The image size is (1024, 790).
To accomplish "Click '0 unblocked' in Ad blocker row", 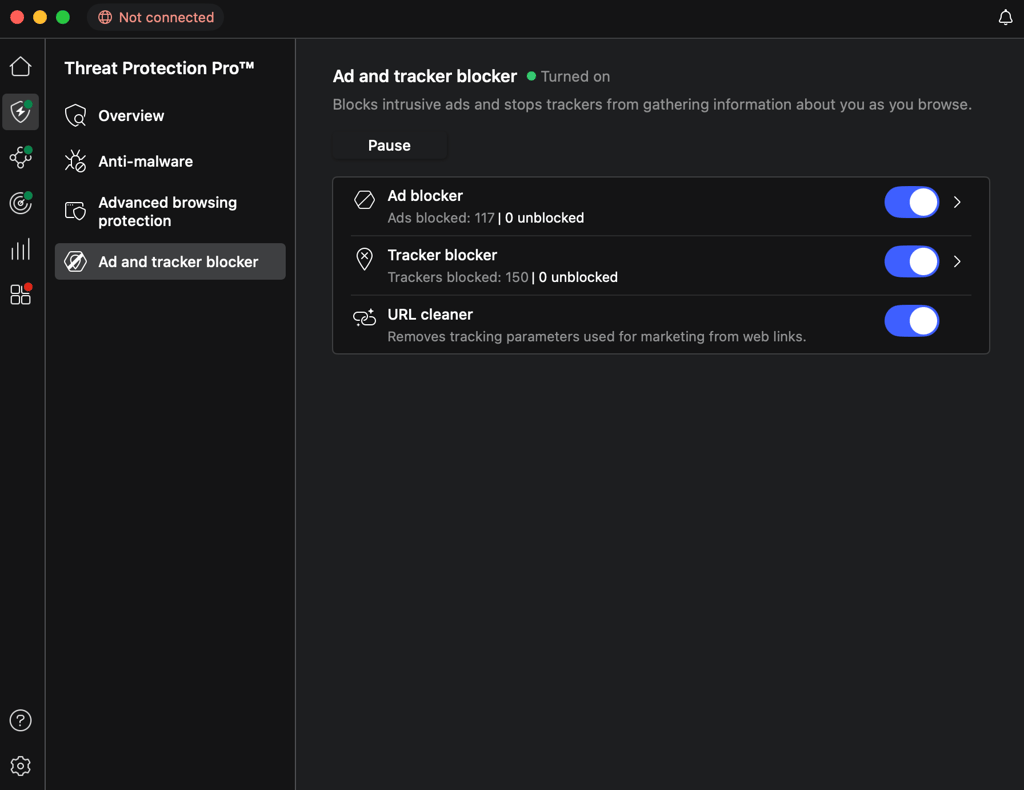I will (x=545, y=218).
